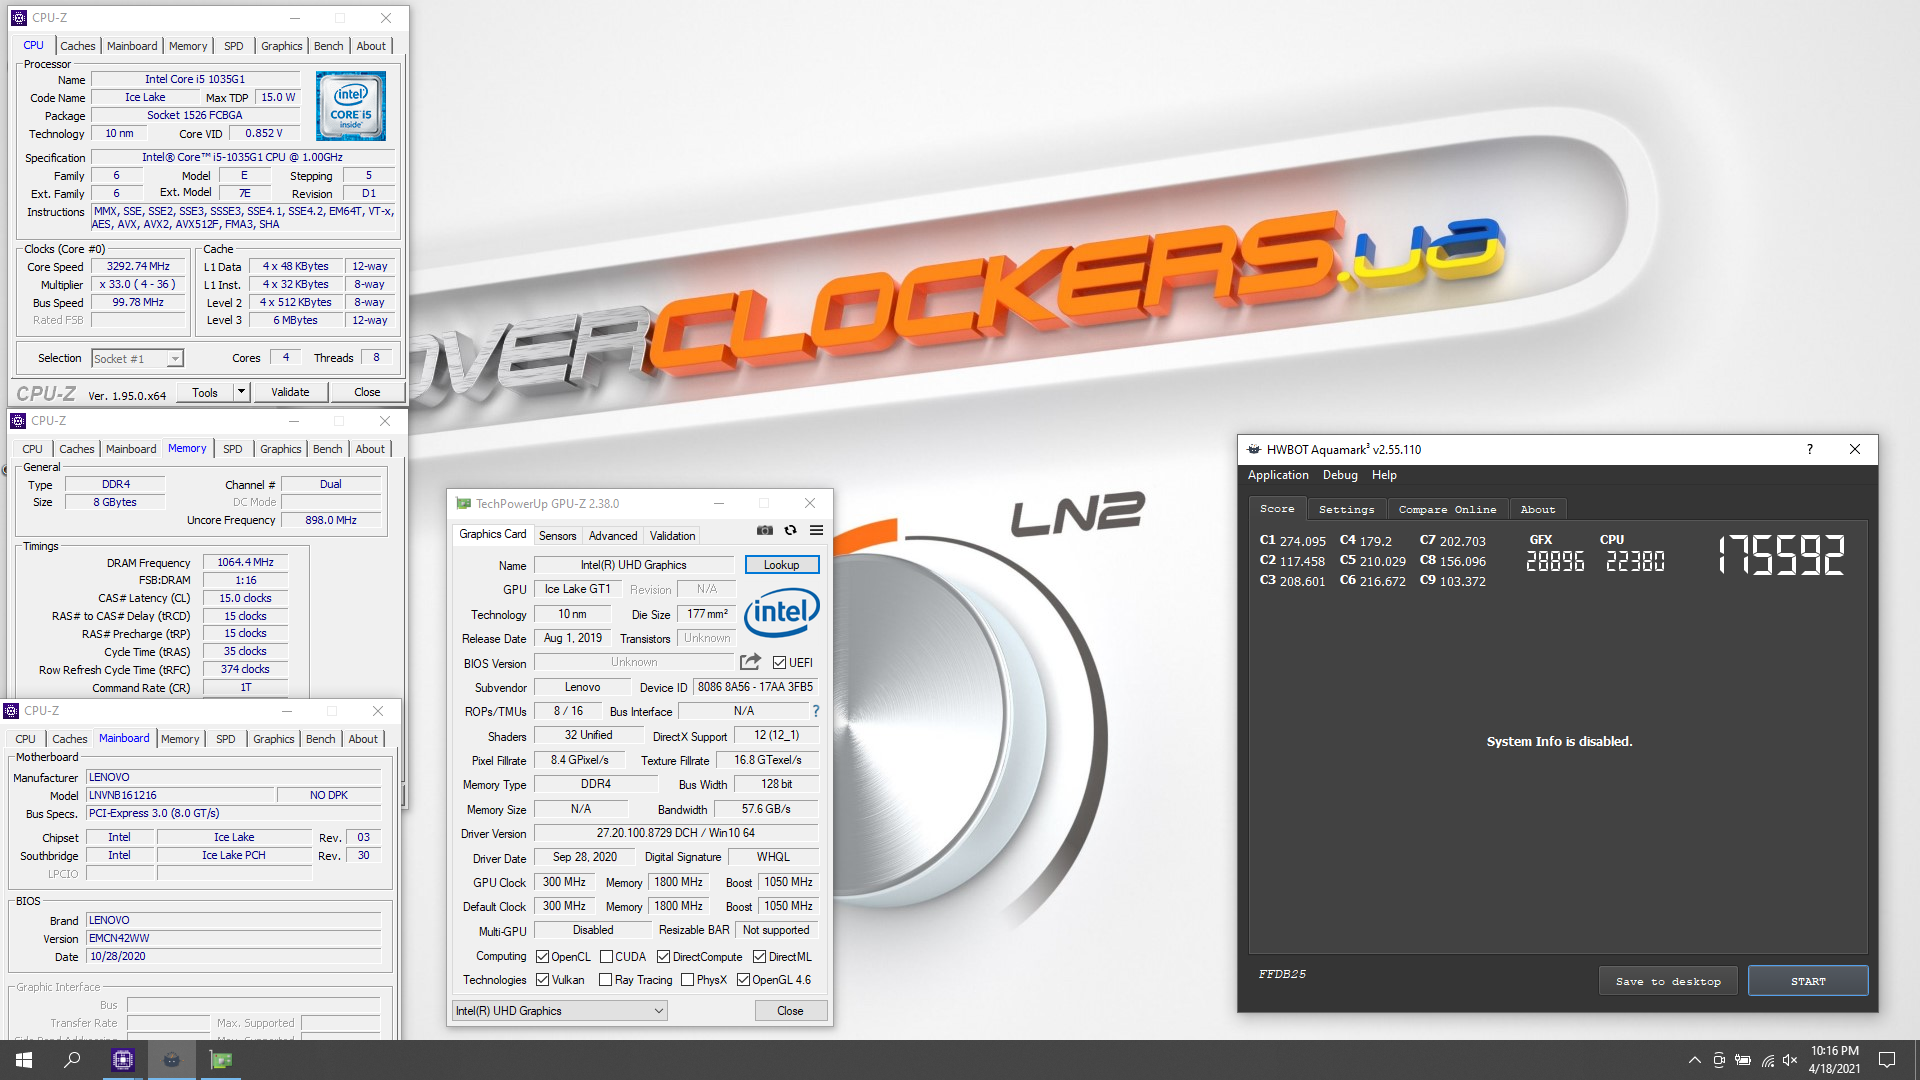Click the clock and date in taskbar
Image resolution: width=1920 pixels, height=1080 pixels.
click(x=1835, y=1060)
